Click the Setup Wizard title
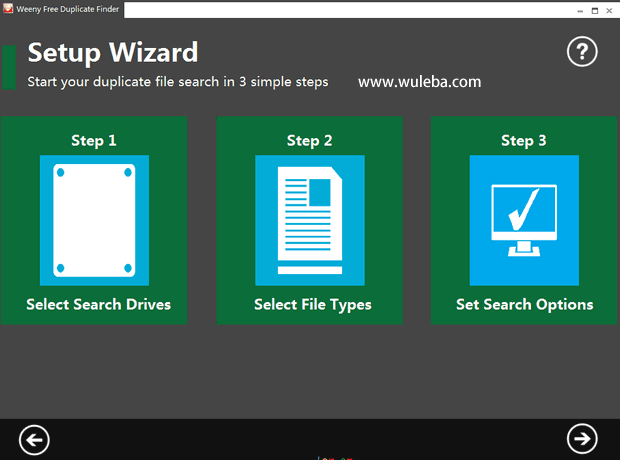The image size is (620, 460). (x=113, y=52)
